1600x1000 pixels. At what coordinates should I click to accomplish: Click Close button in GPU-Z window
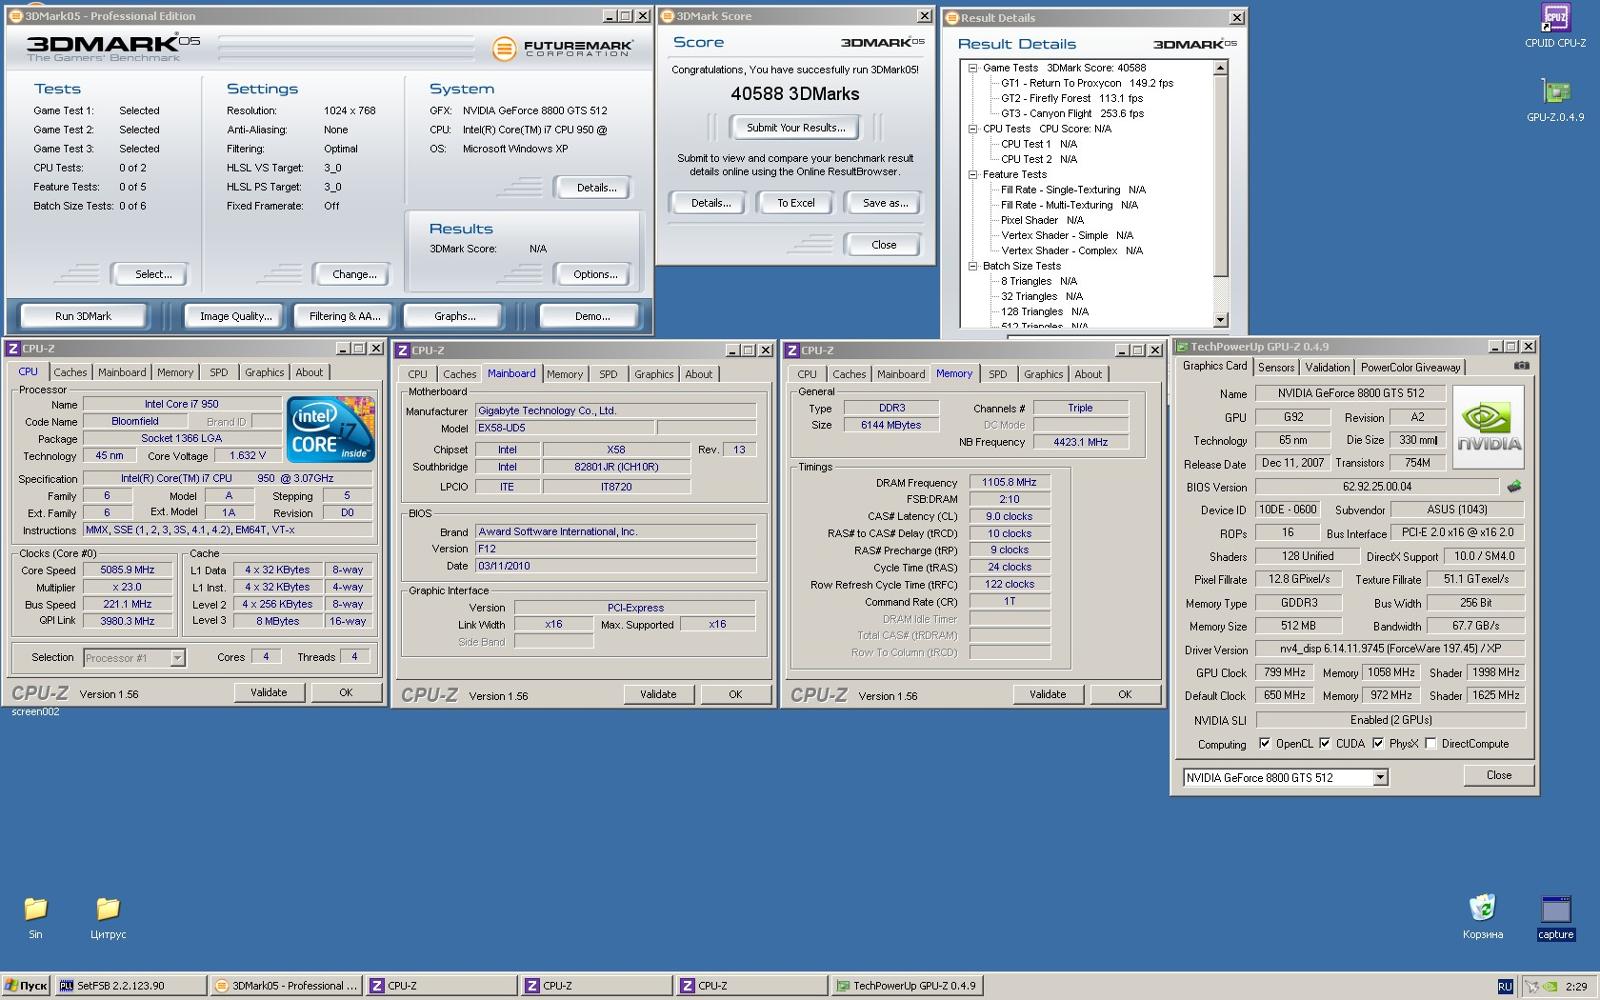click(x=1498, y=775)
